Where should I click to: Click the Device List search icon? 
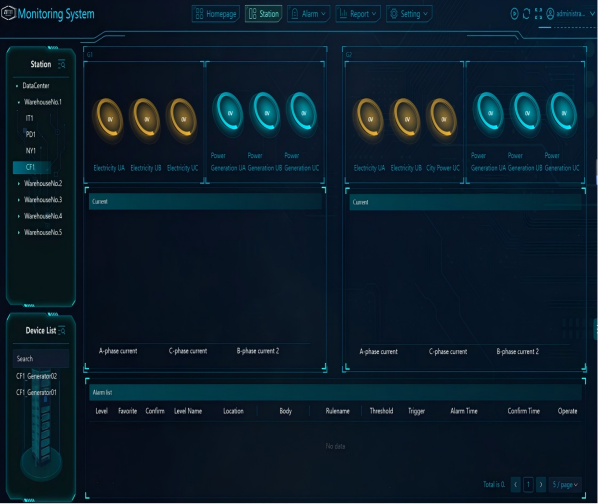coord(61,331)
